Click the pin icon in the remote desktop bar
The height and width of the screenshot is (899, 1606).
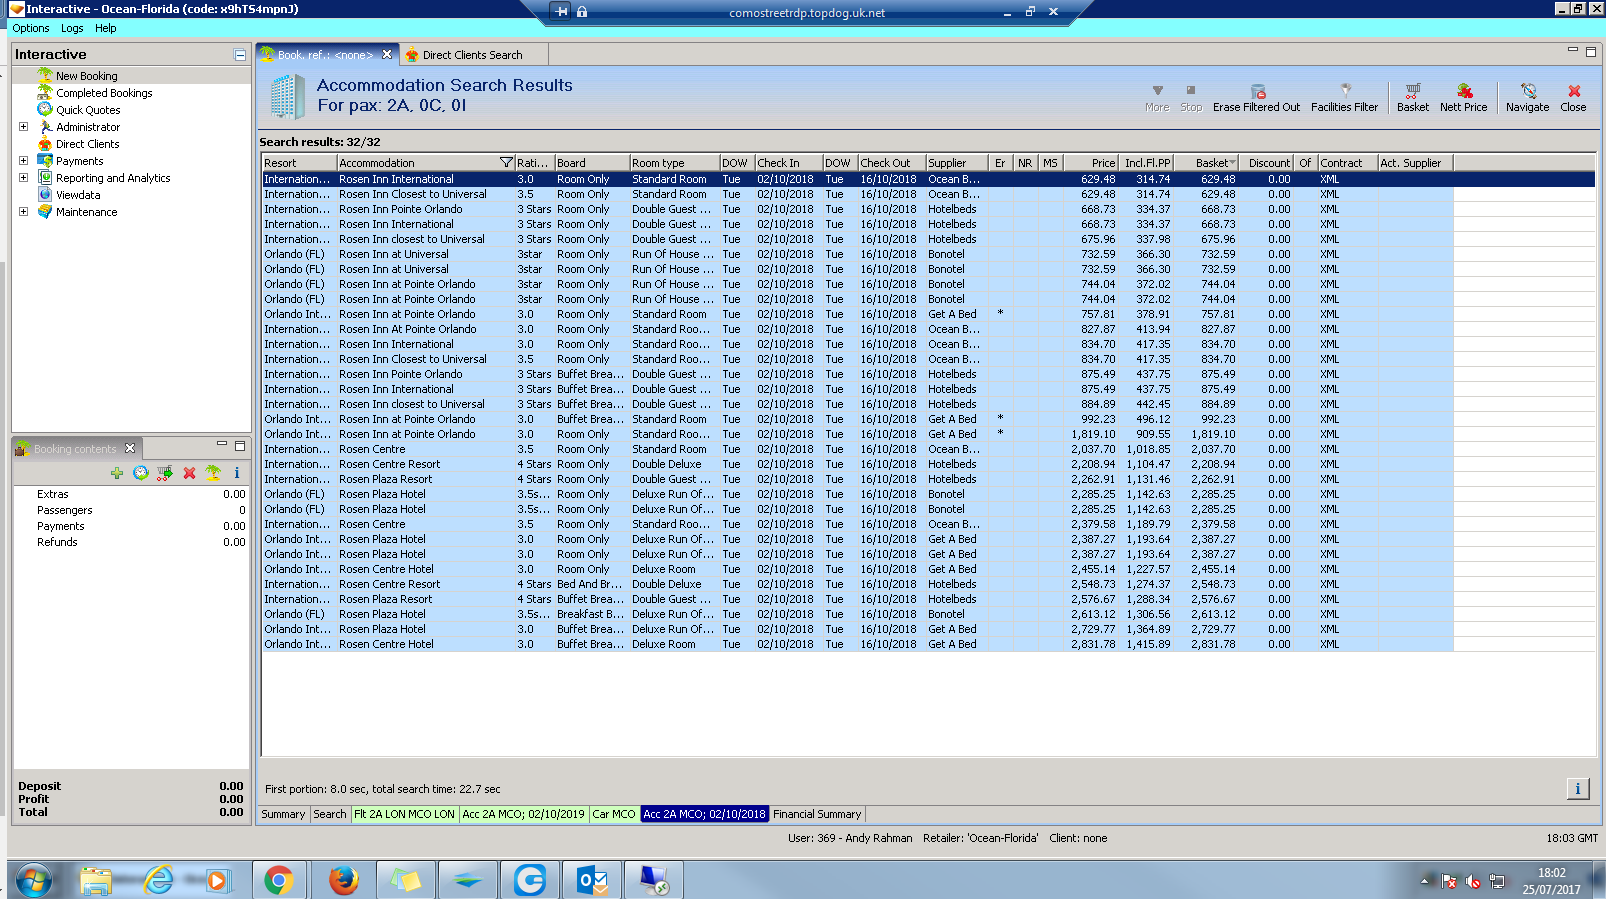click(x=562, y=12)
